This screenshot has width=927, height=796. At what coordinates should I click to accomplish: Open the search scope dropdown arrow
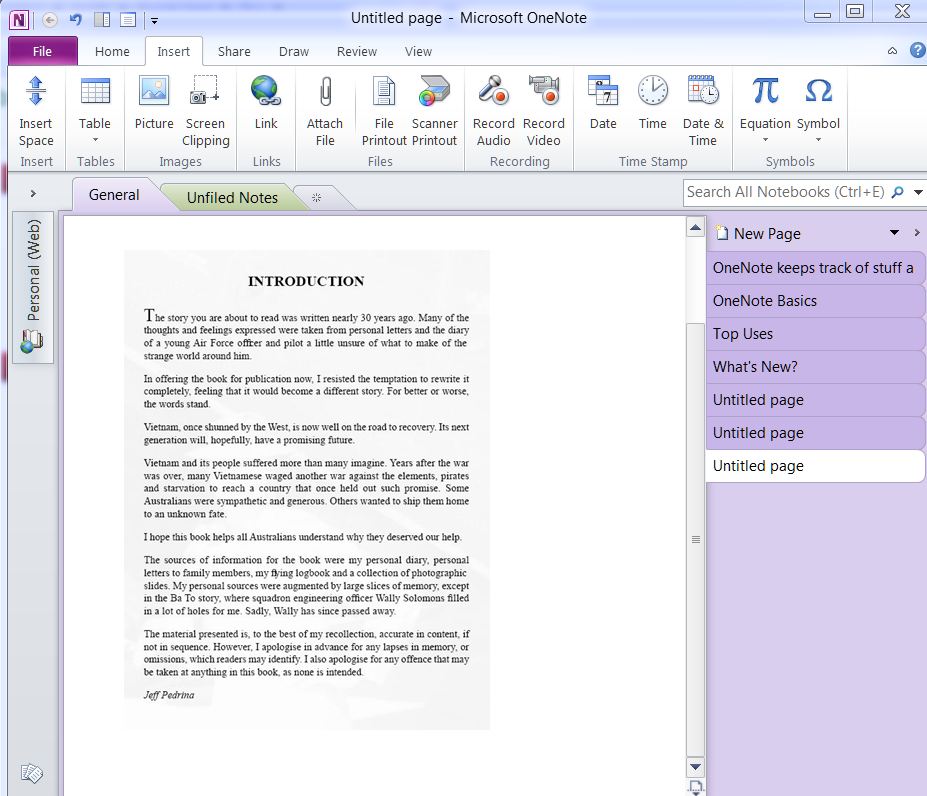pos(918,192)
